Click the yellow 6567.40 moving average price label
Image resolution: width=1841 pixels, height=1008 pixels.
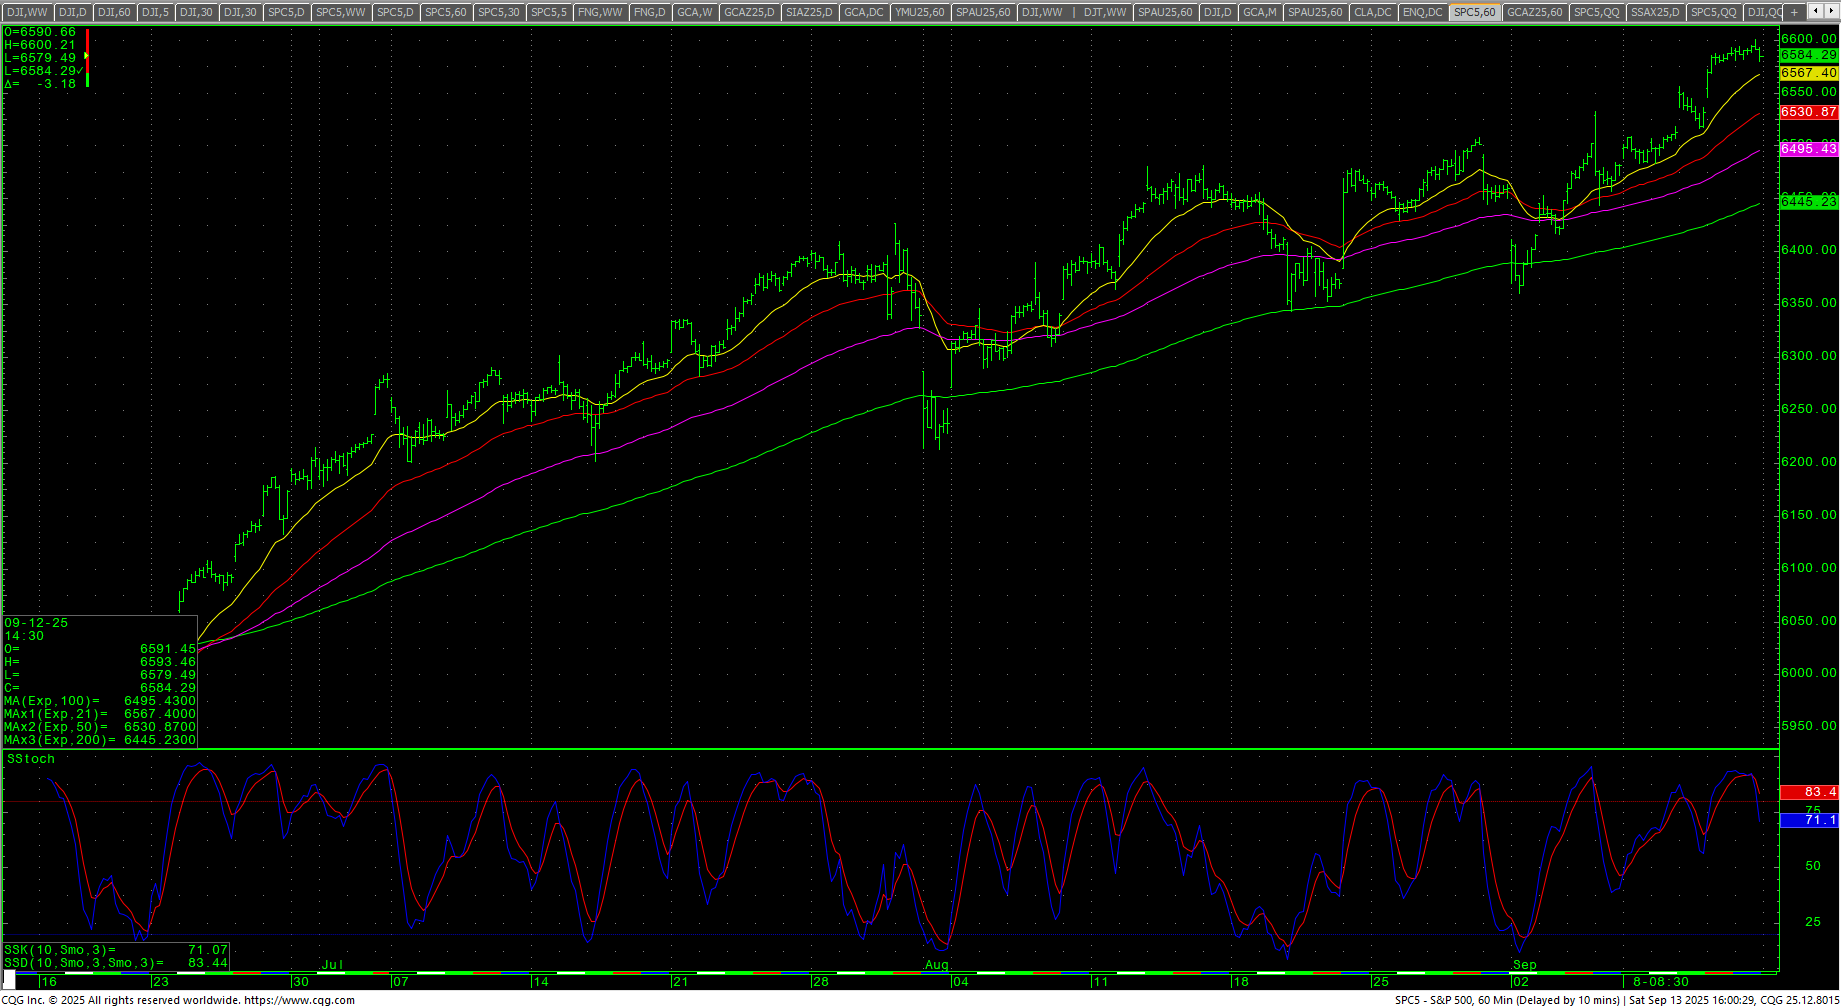(x=1808, y=73)
